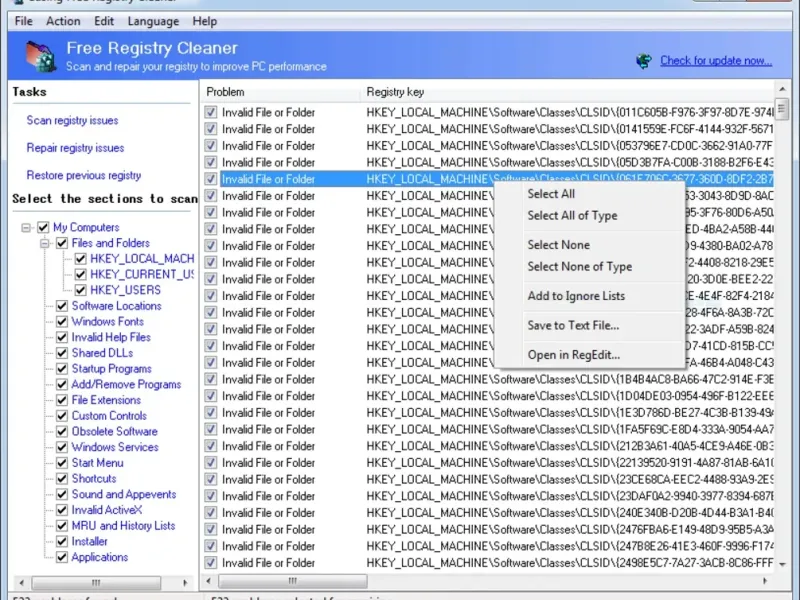Untick the HKEY_USERS checkbox
The image size is (800, 600).
[81, 290]
